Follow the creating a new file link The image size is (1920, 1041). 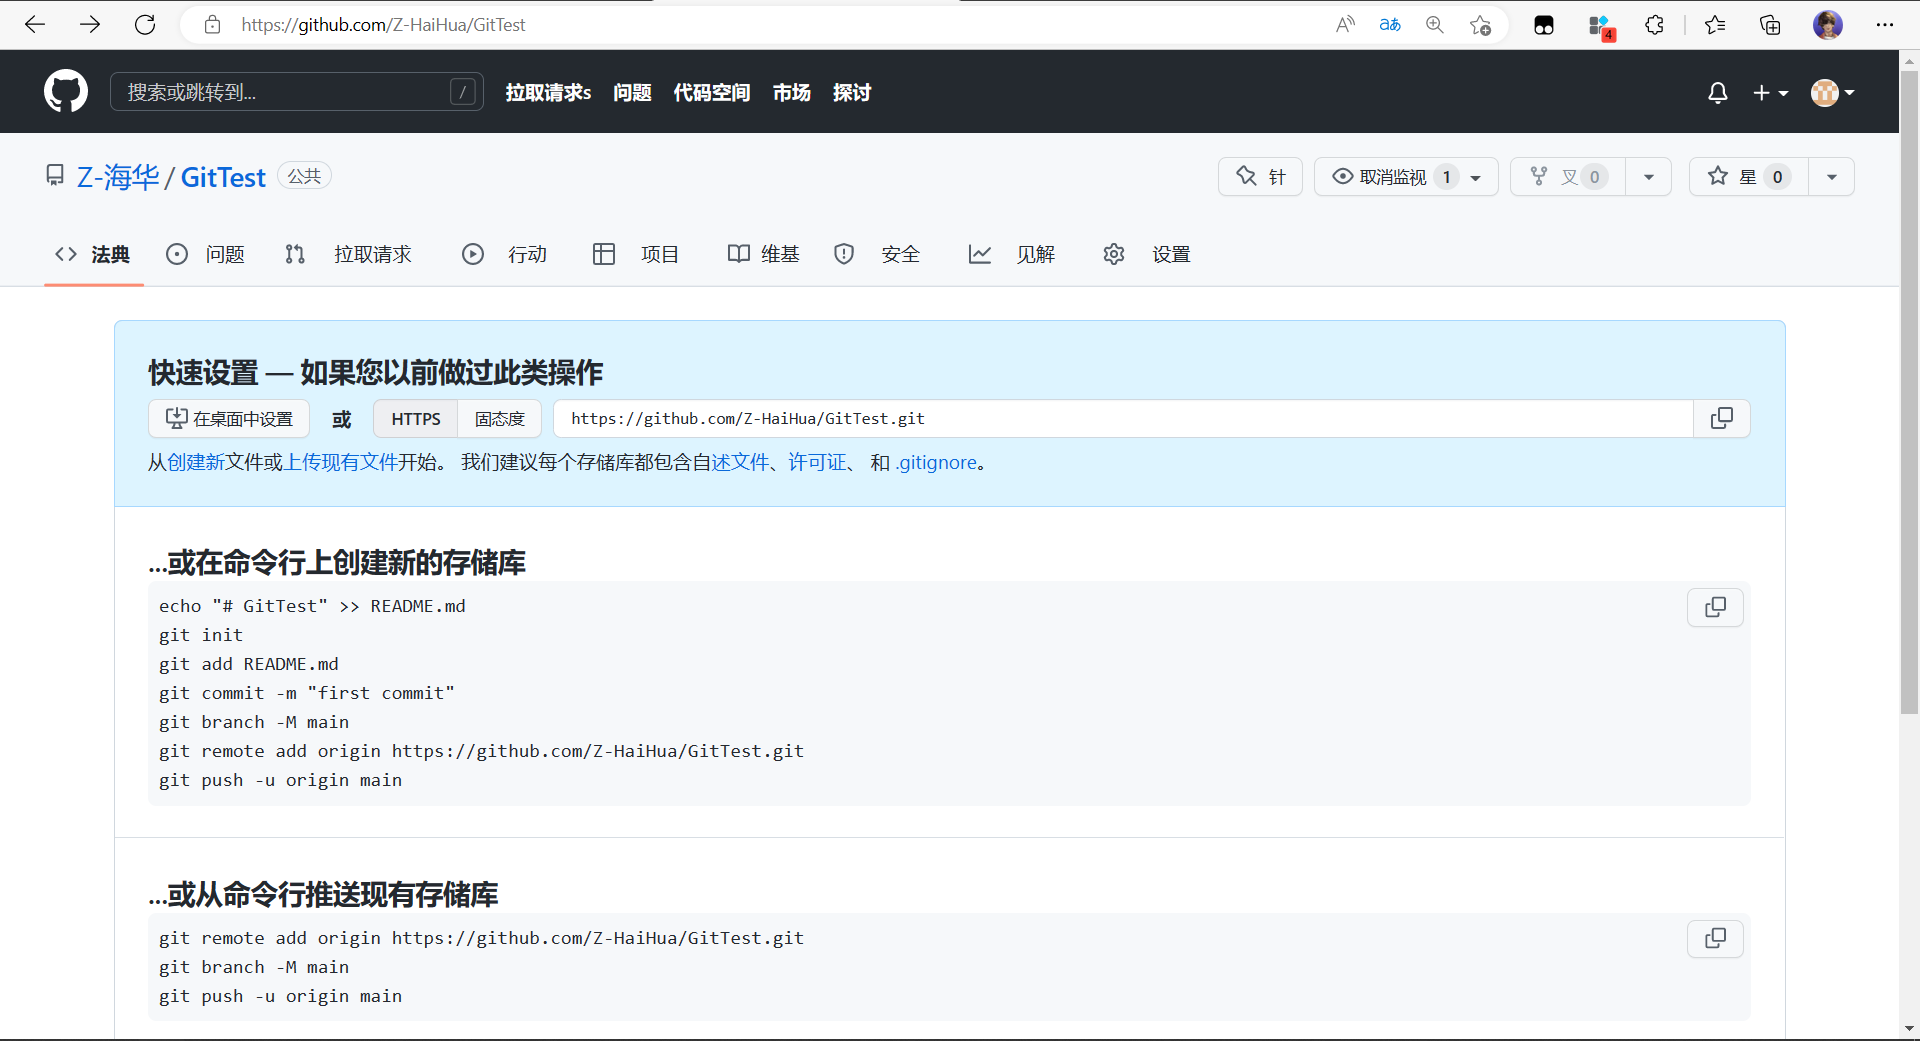tap(196, 462)
